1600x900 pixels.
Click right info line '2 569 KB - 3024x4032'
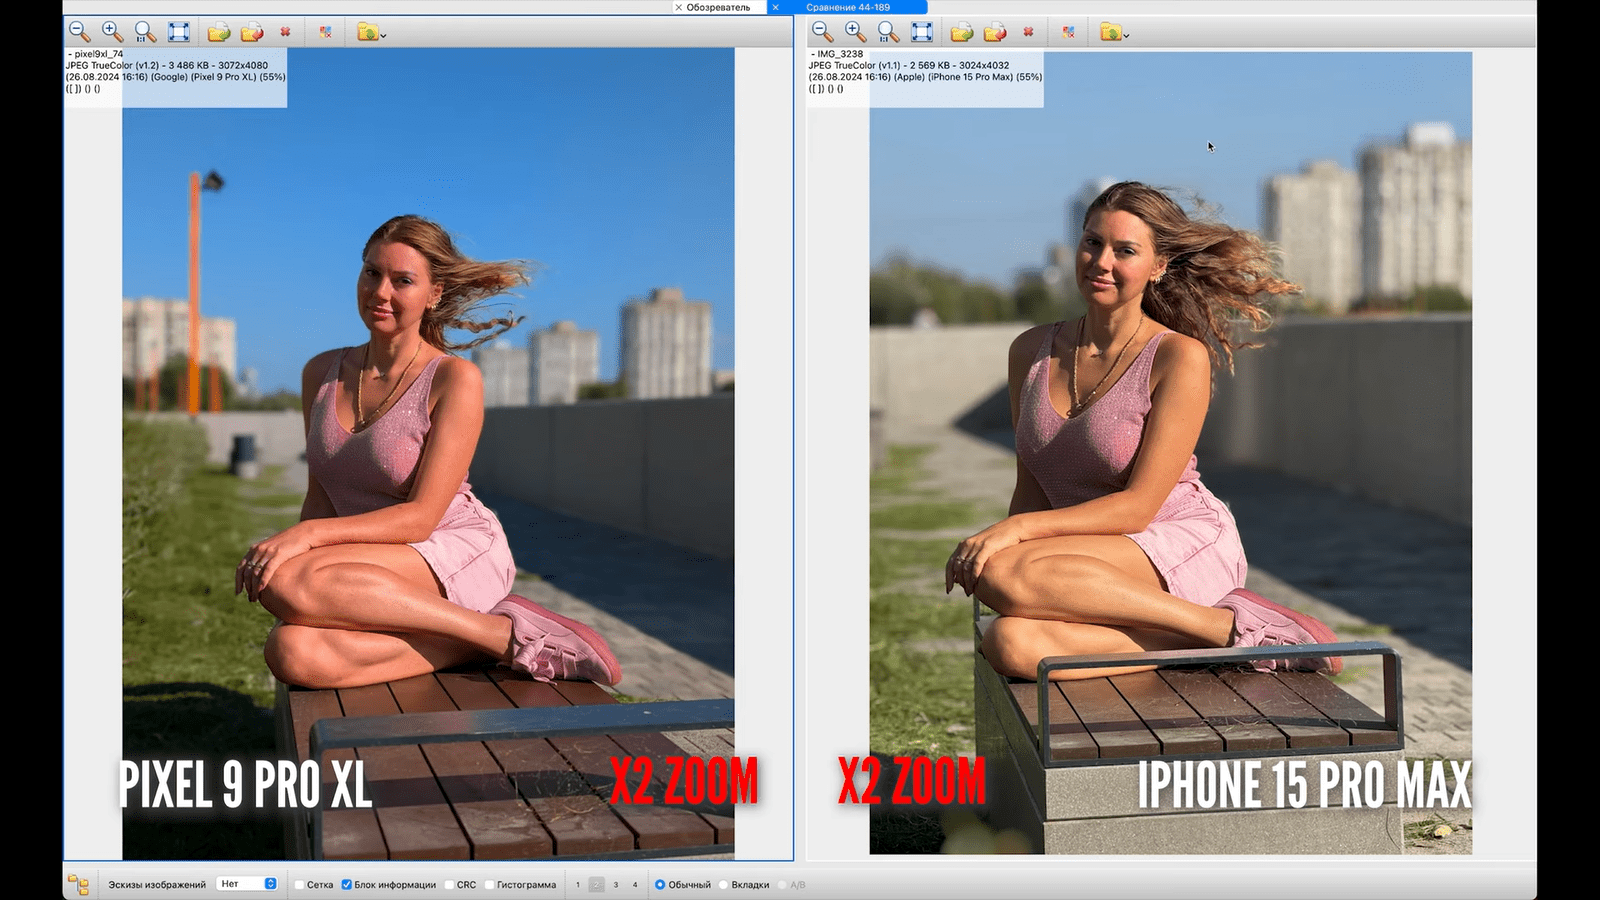(x=959, y=65)
